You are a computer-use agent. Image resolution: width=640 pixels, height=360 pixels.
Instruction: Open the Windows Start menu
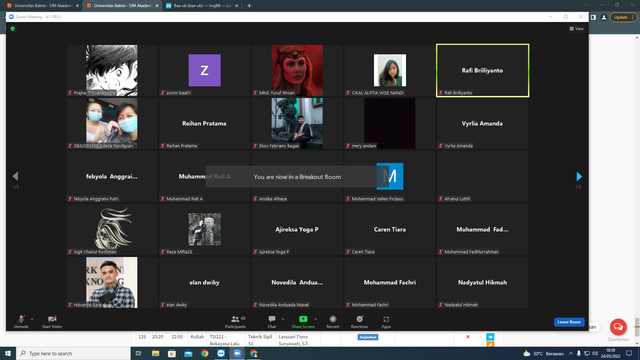tap(8, 353)
